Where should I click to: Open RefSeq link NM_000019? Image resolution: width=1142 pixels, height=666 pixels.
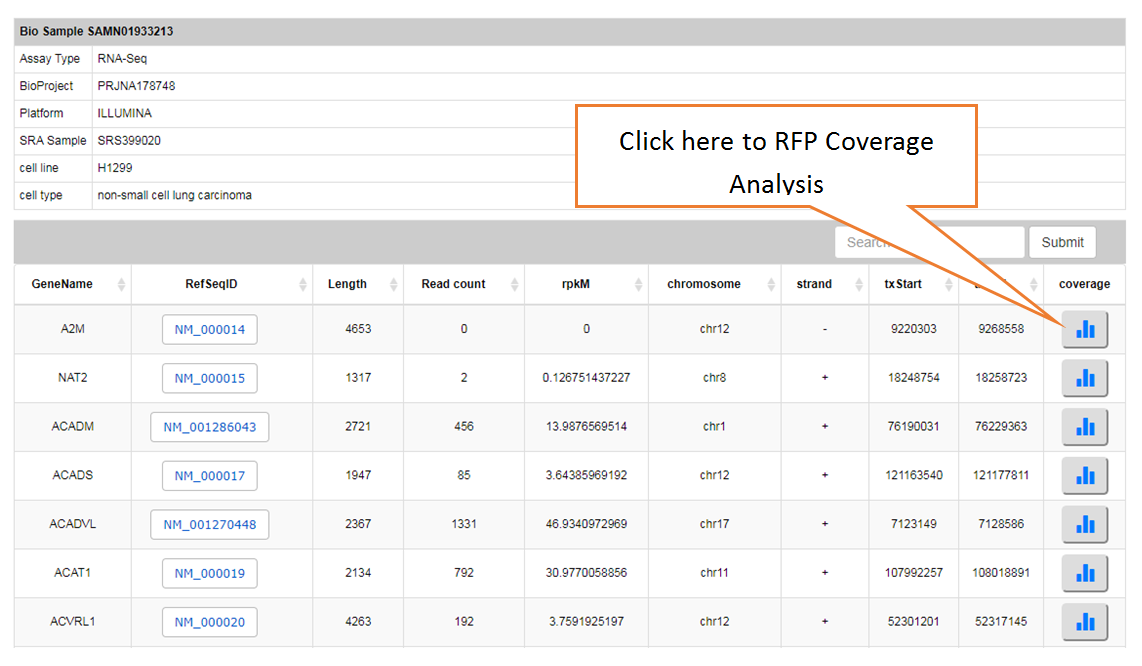[x=210, y=573]
